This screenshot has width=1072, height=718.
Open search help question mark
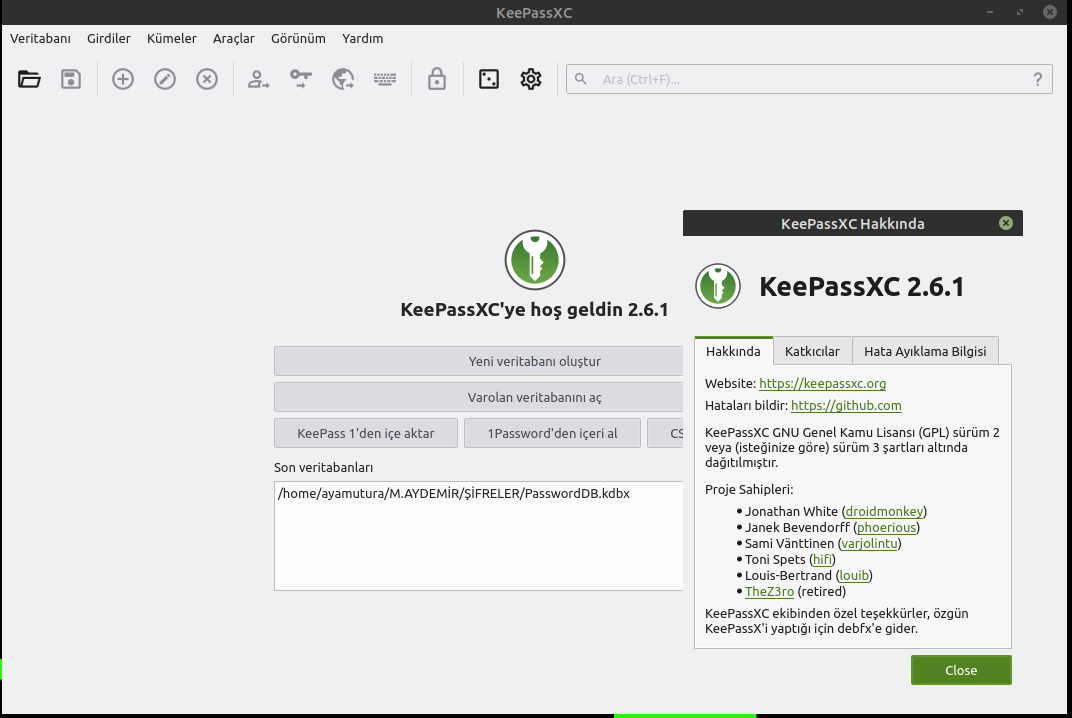(x=1038, y=79)
